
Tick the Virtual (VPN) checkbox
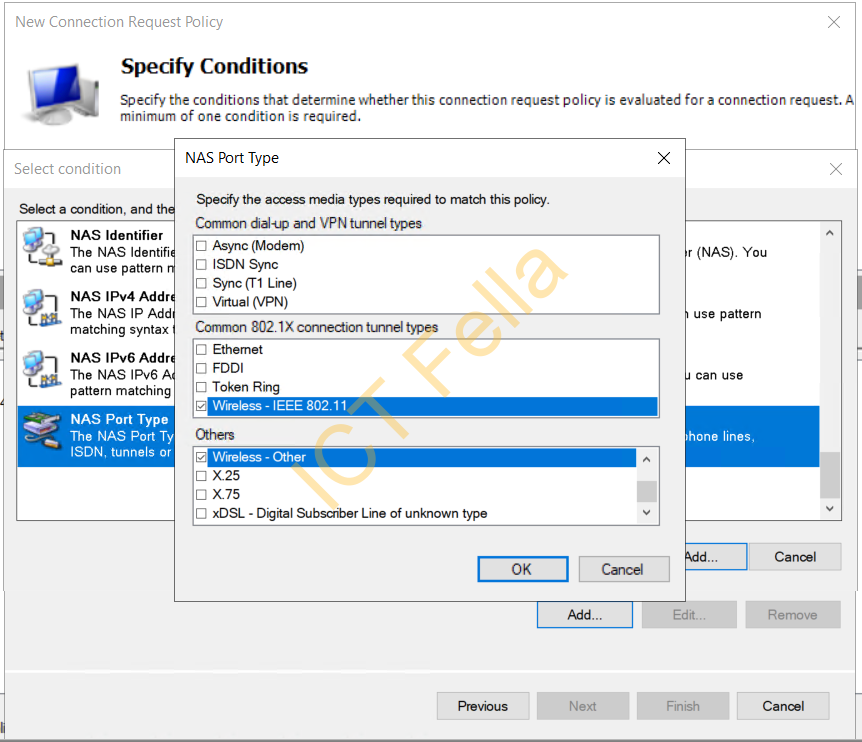[x=201, y=302]
